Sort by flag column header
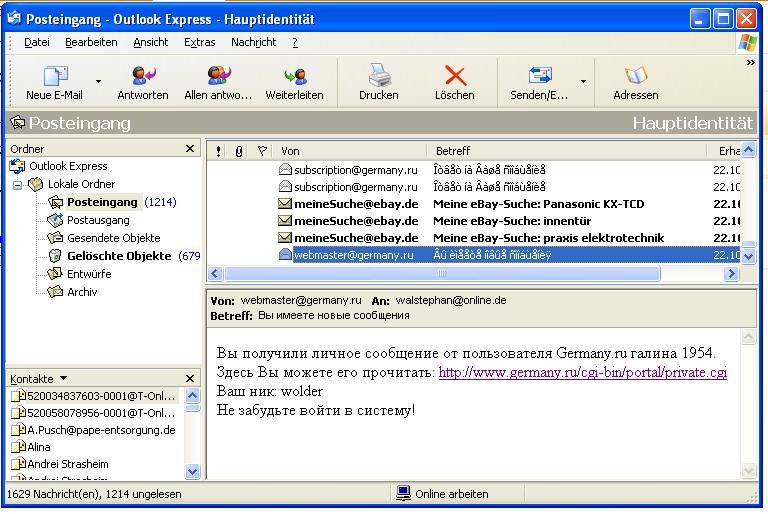 pyautogui.click(x=262, y=151)
